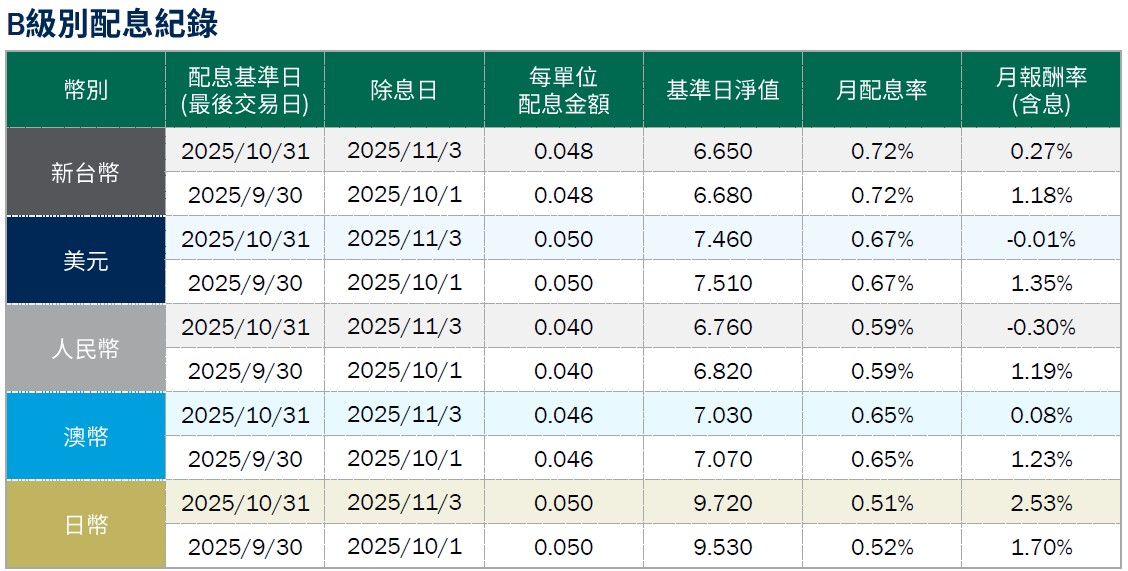Click the 配息基準日 column header
The image size is (1128, 571).
[244, 90]
